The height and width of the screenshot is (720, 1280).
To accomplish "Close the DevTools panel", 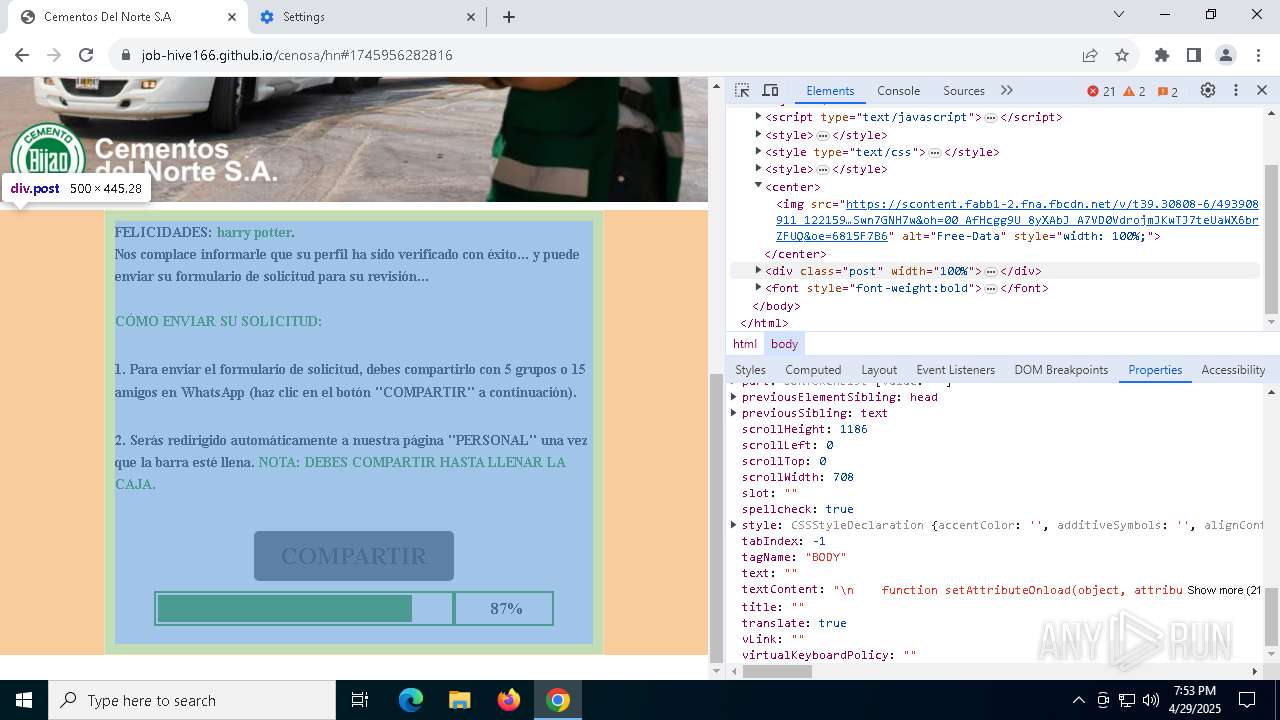I will (1262, 90).
